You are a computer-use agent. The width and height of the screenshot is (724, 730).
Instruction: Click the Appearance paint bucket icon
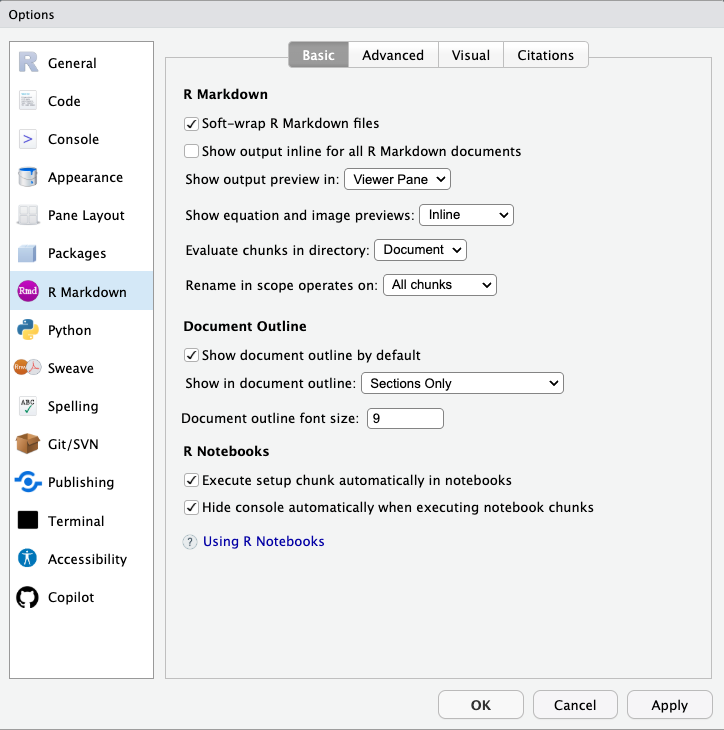(x=28, y=177)
